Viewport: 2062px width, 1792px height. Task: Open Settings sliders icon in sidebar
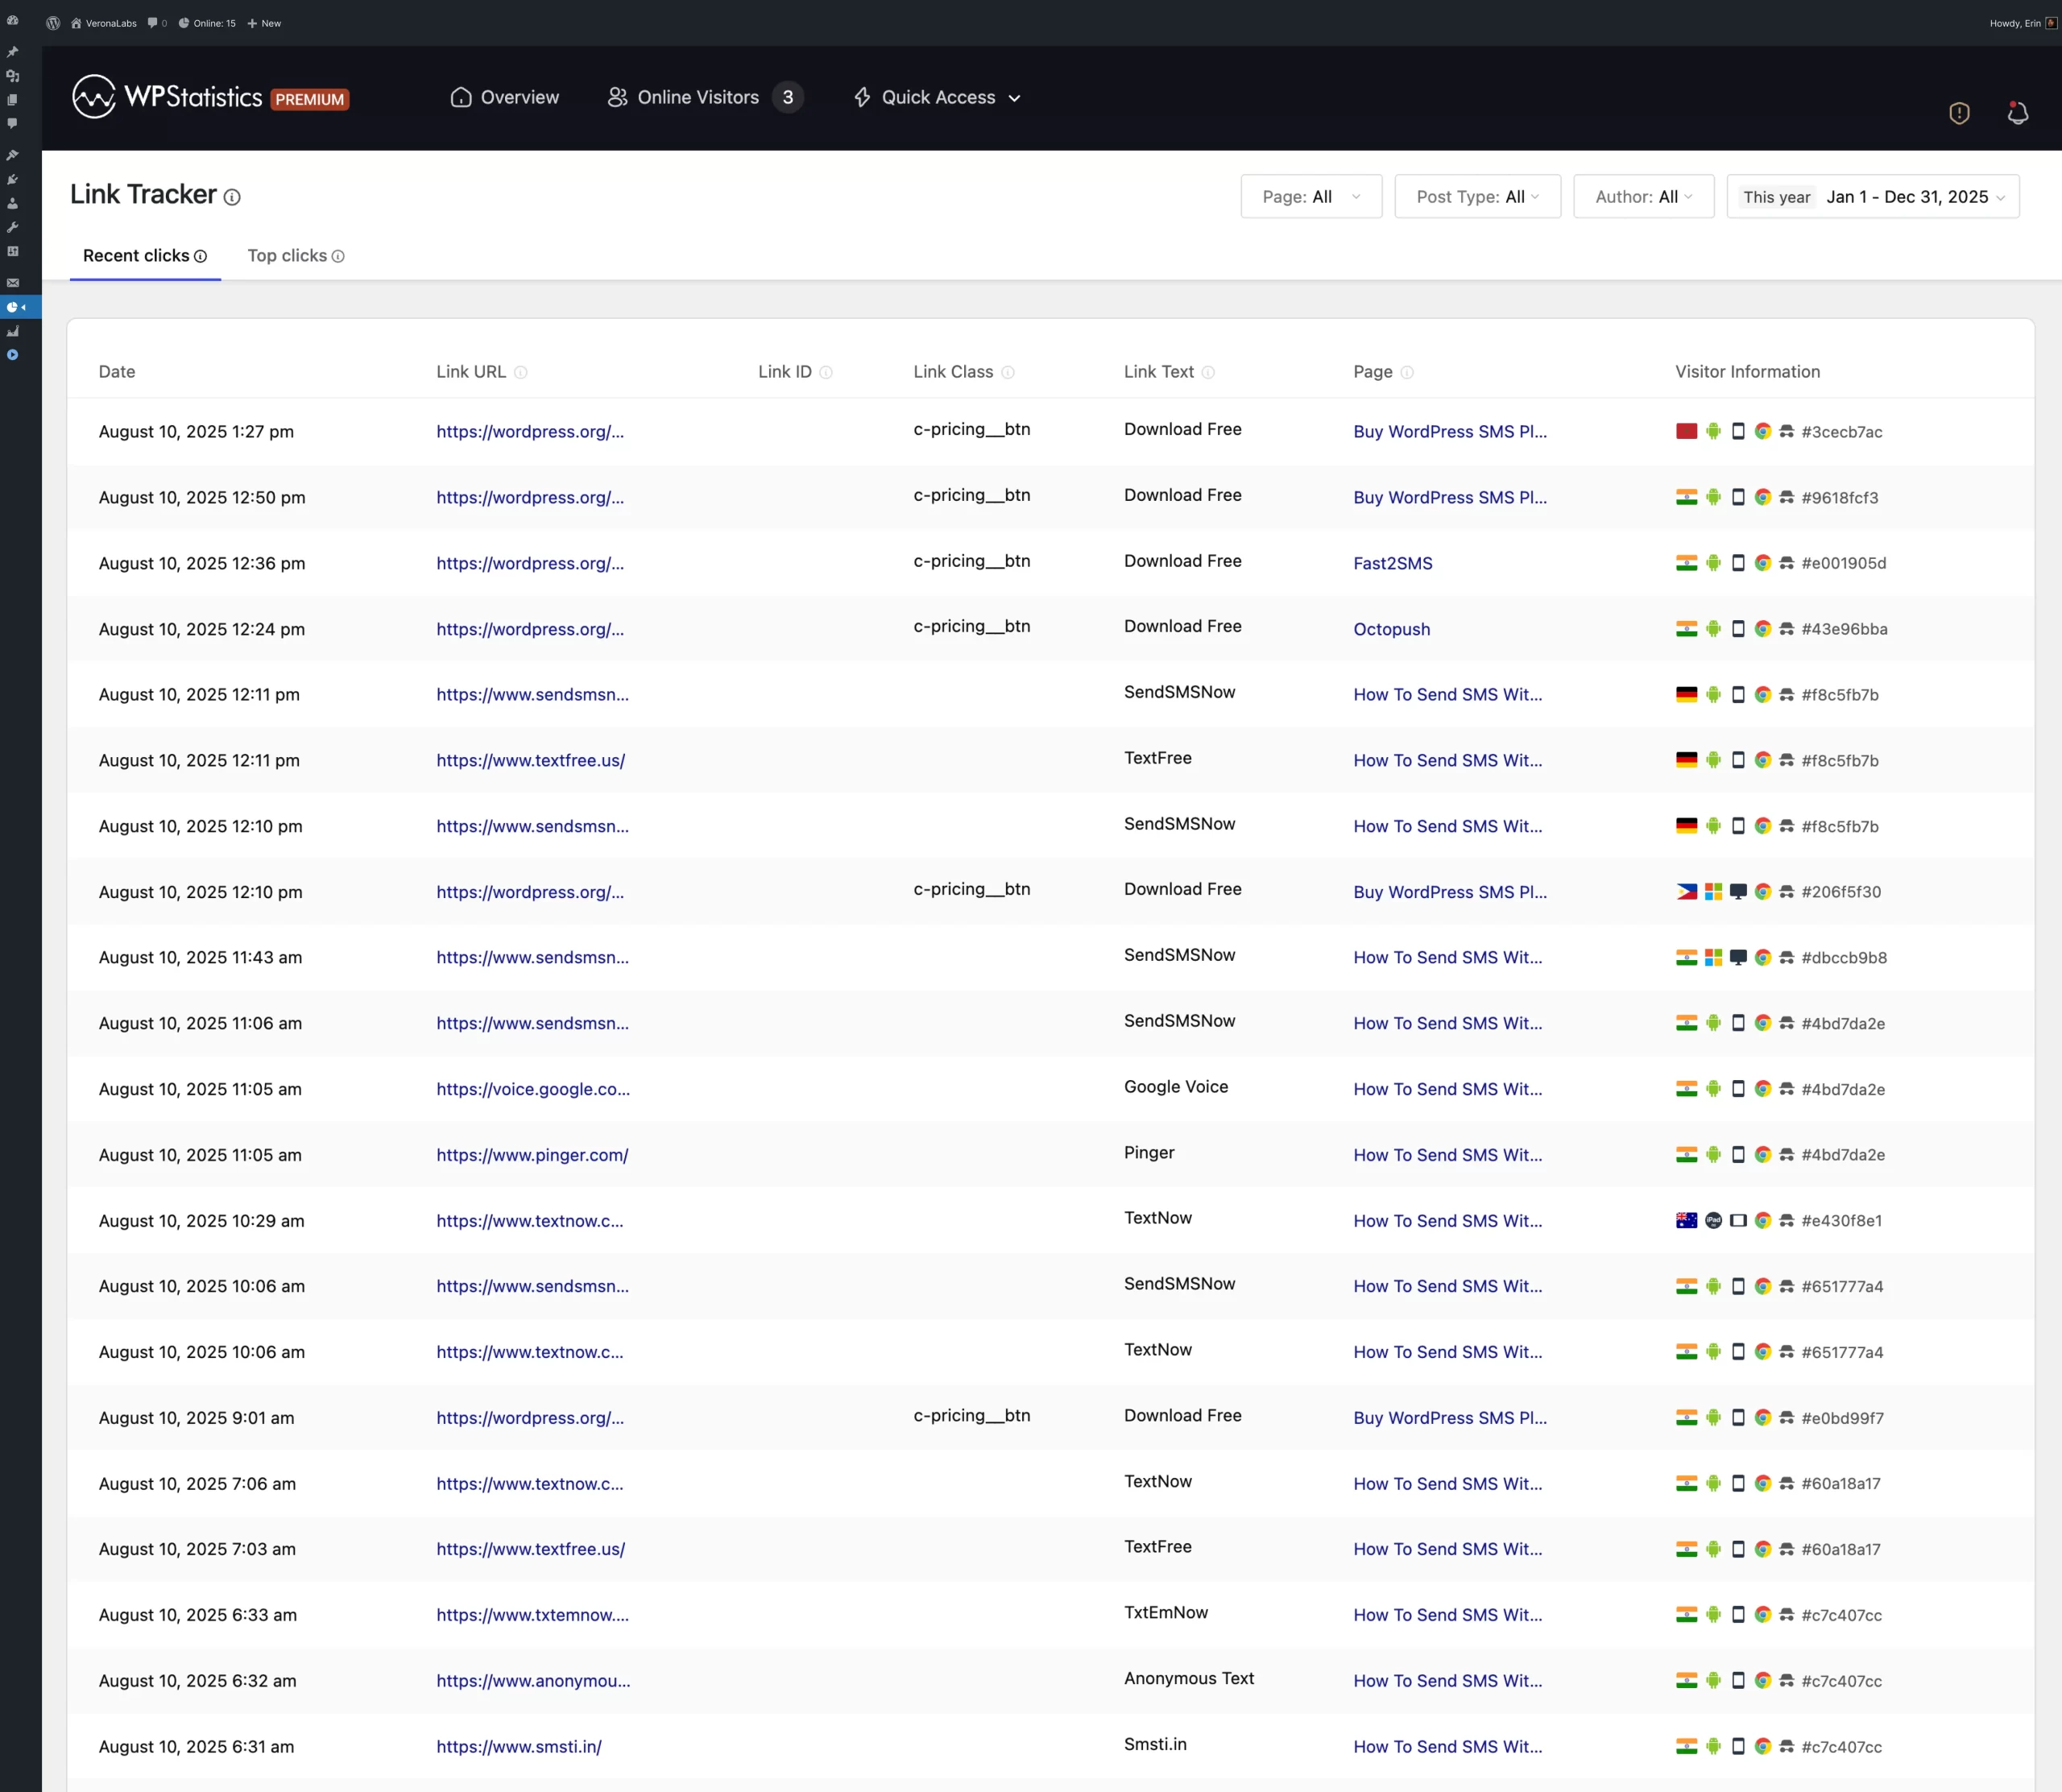click(12, 251)
